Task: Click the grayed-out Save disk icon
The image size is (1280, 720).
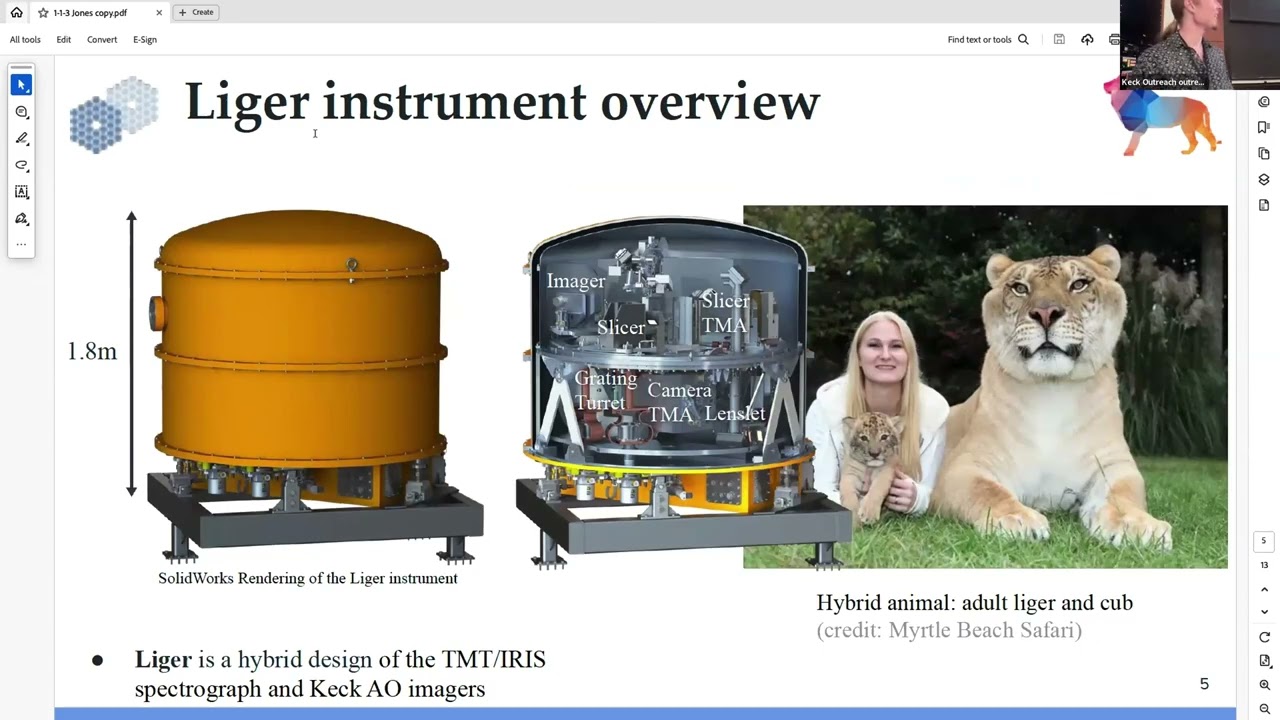Action: click(x=1059, y=39)
